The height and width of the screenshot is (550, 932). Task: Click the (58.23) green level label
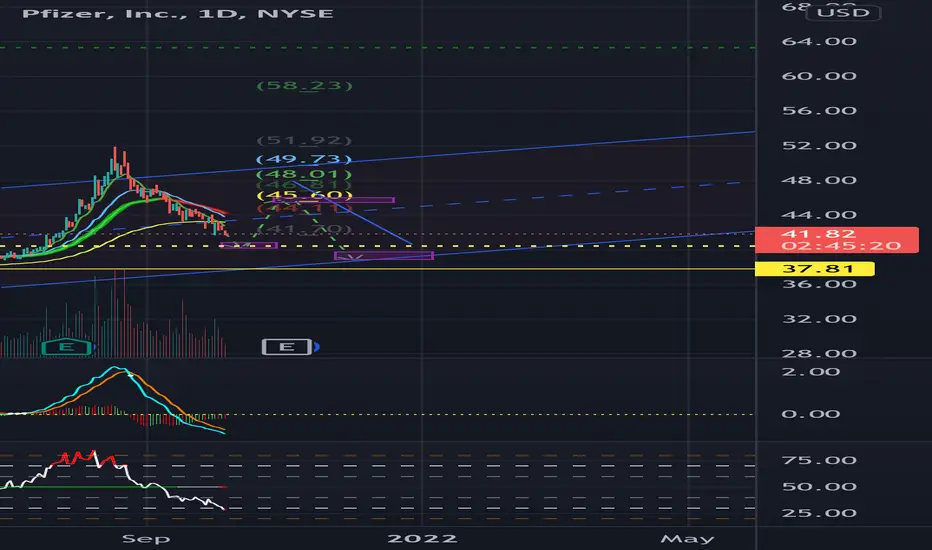pyautogui.click(x=304, y=86)
